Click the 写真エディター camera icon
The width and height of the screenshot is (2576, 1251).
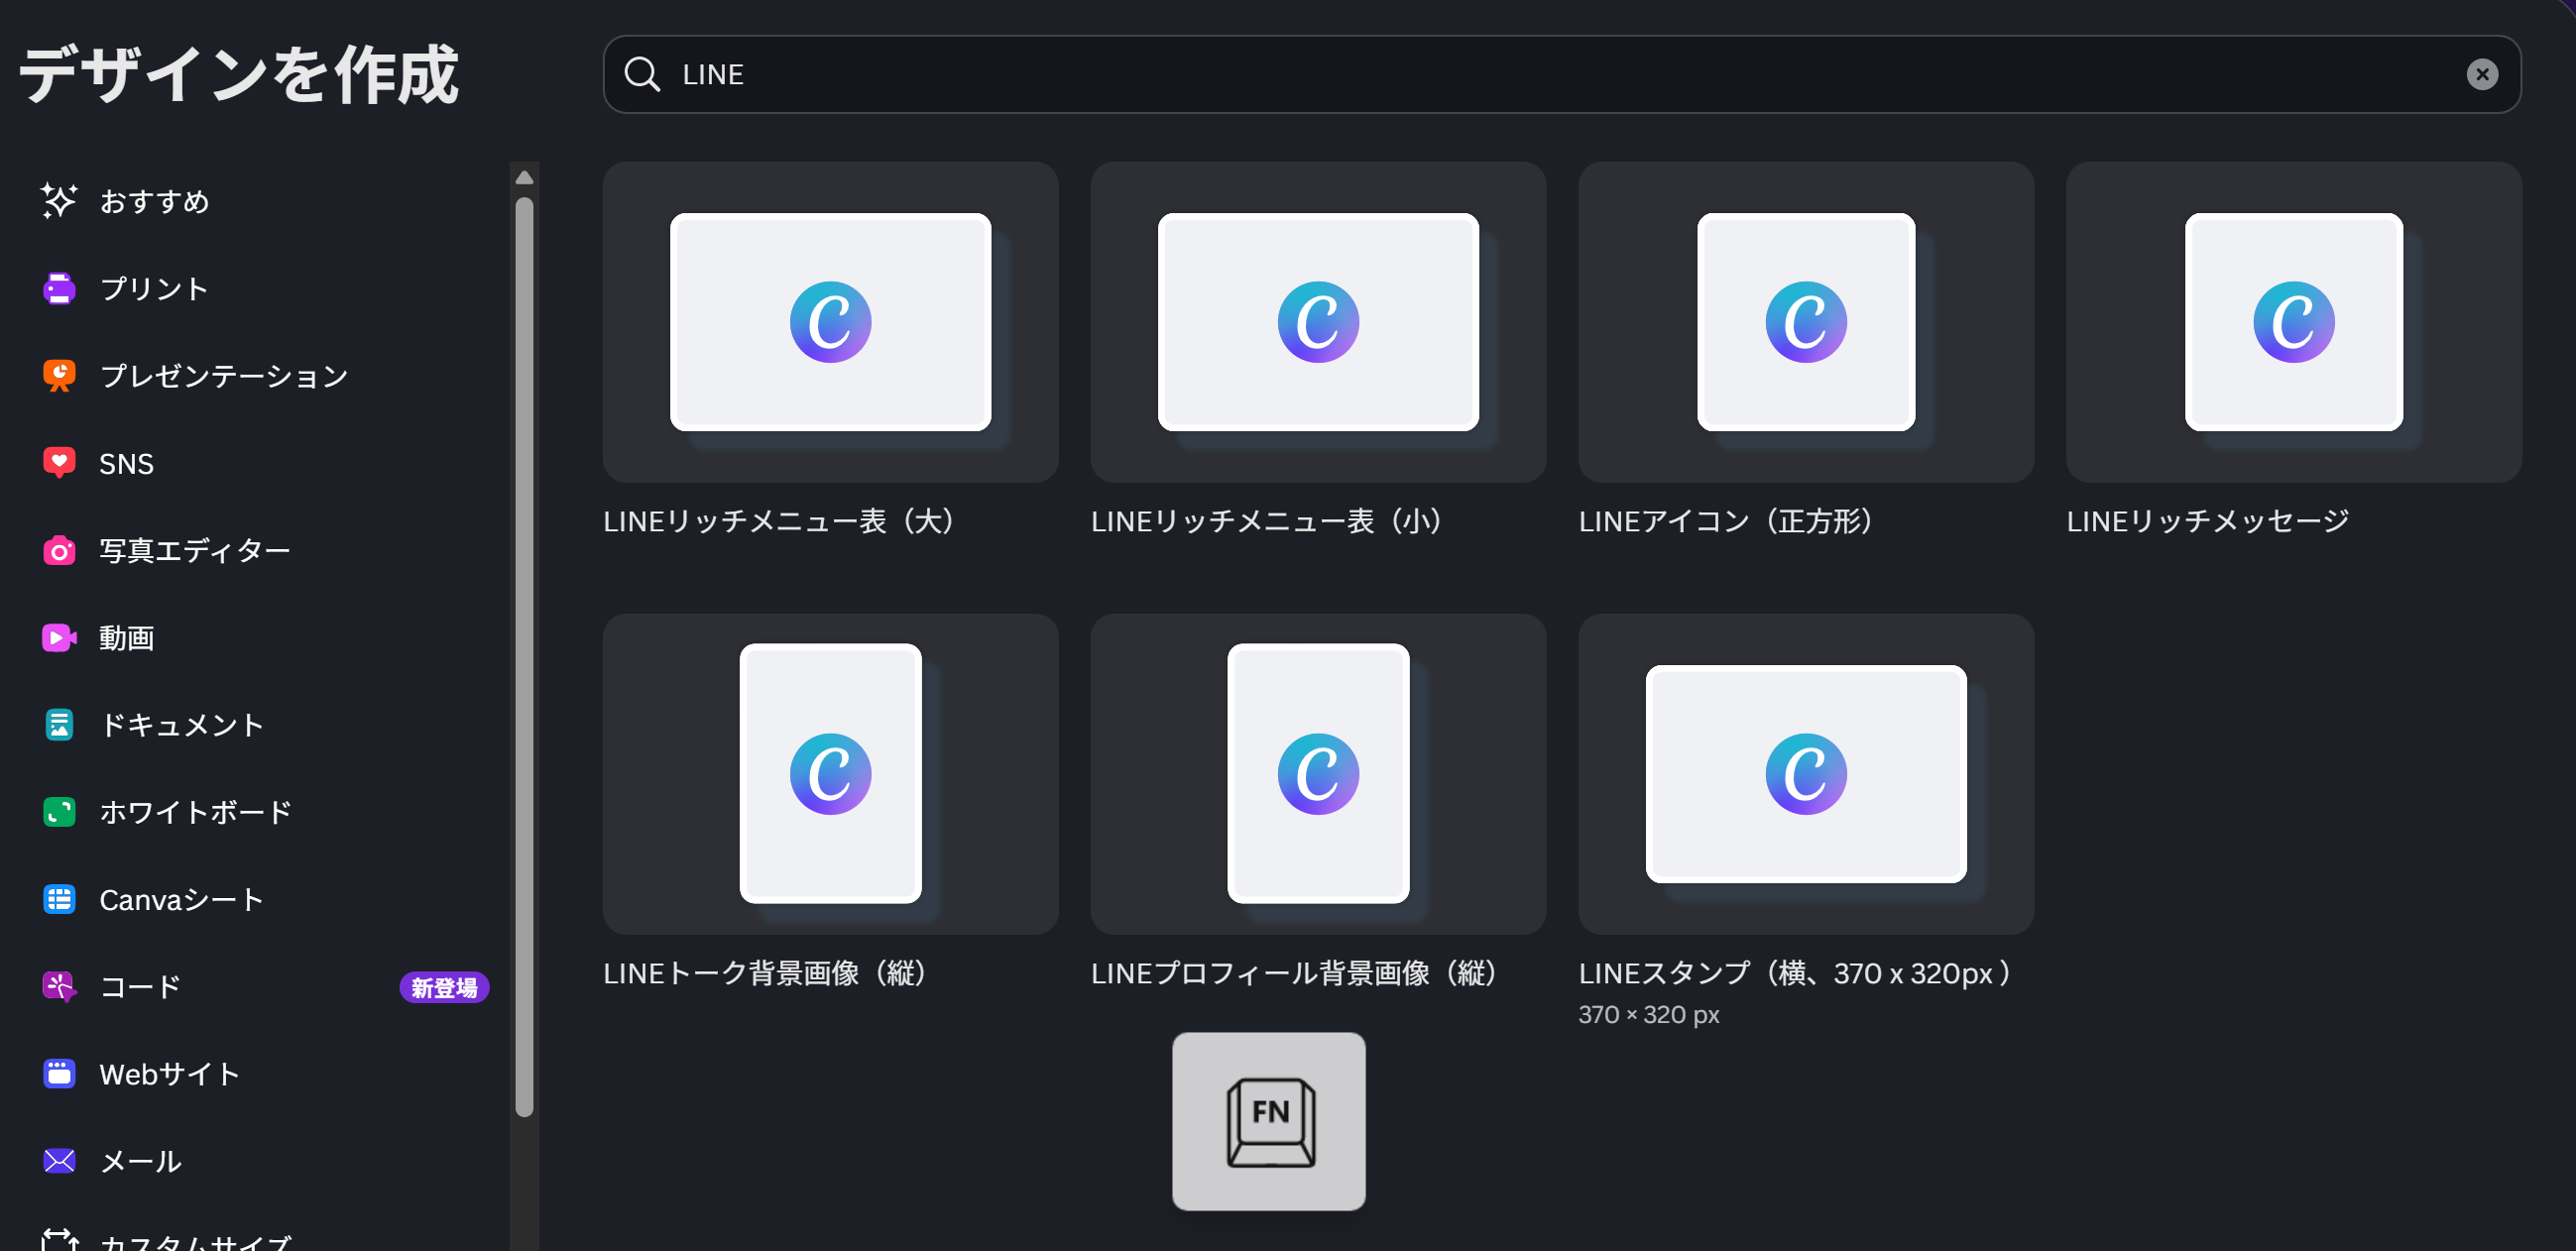pyautogui.click(x=59, y=550)
